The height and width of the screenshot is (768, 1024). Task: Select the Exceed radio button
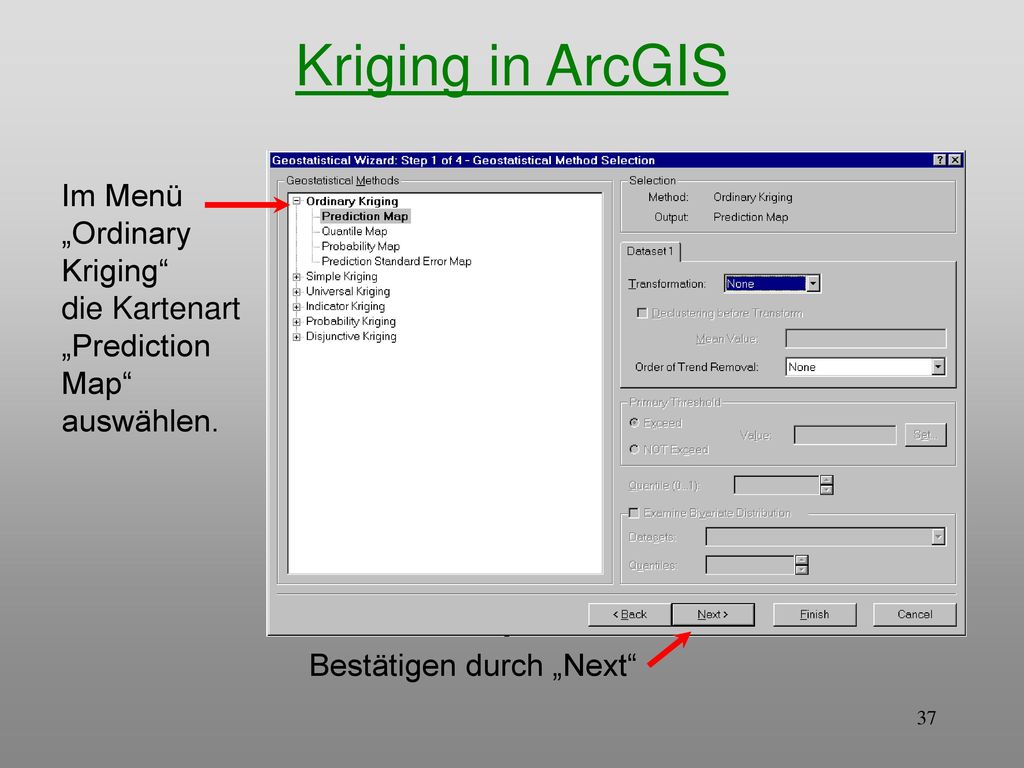[633, 423]
